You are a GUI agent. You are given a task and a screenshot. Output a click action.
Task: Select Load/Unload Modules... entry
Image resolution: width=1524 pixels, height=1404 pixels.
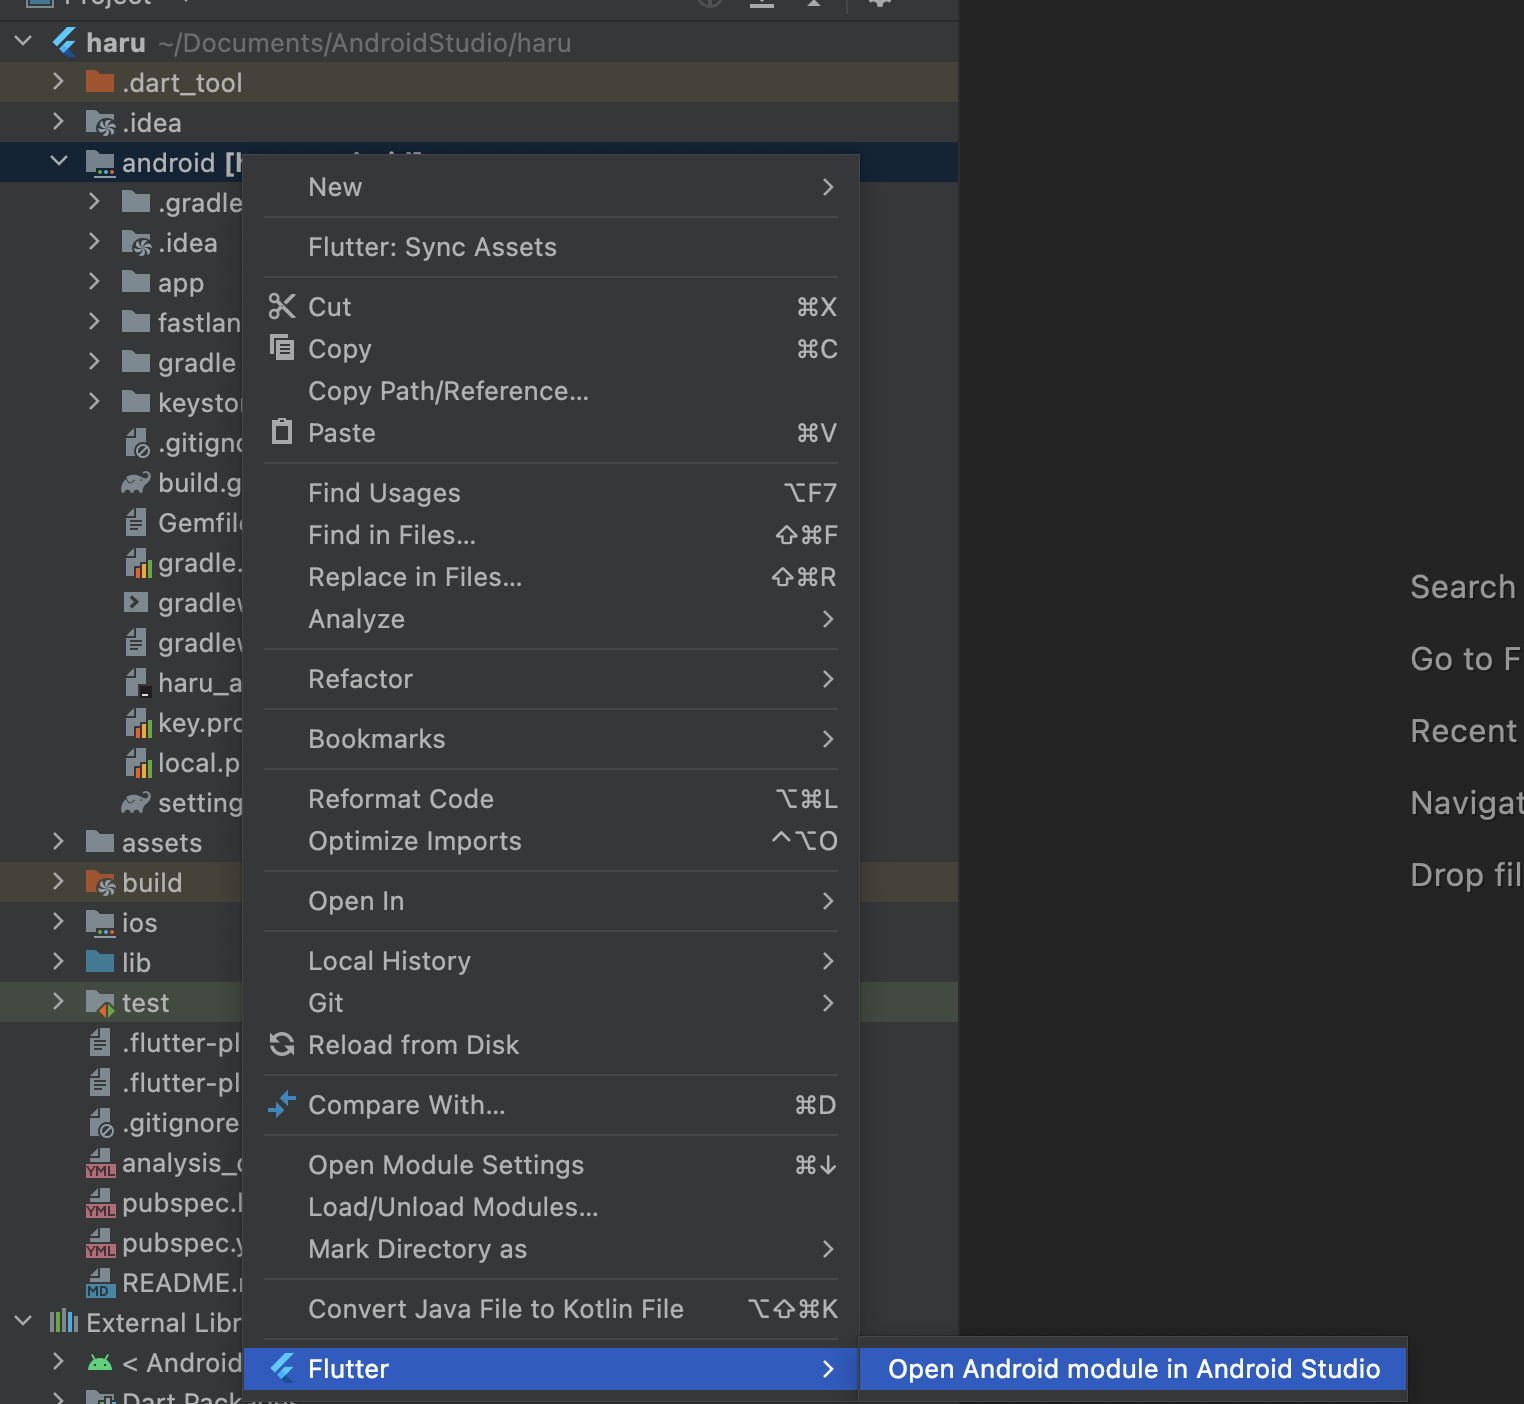551,1207
